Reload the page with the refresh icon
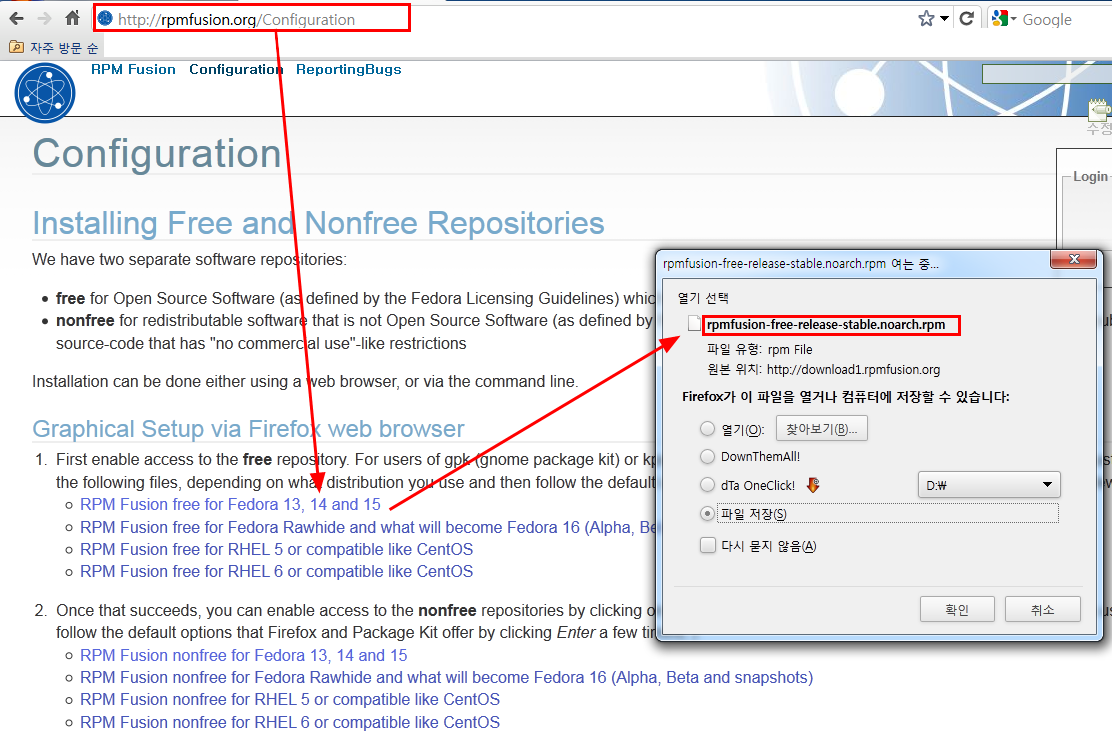This screenshot has width=1112, height=738. (966, 18)
